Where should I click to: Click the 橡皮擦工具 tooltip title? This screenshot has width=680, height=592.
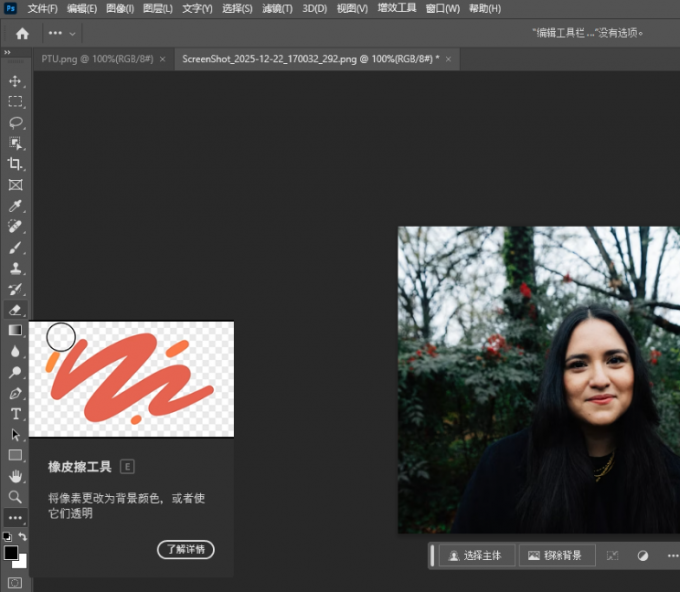(x=80, y=467)
